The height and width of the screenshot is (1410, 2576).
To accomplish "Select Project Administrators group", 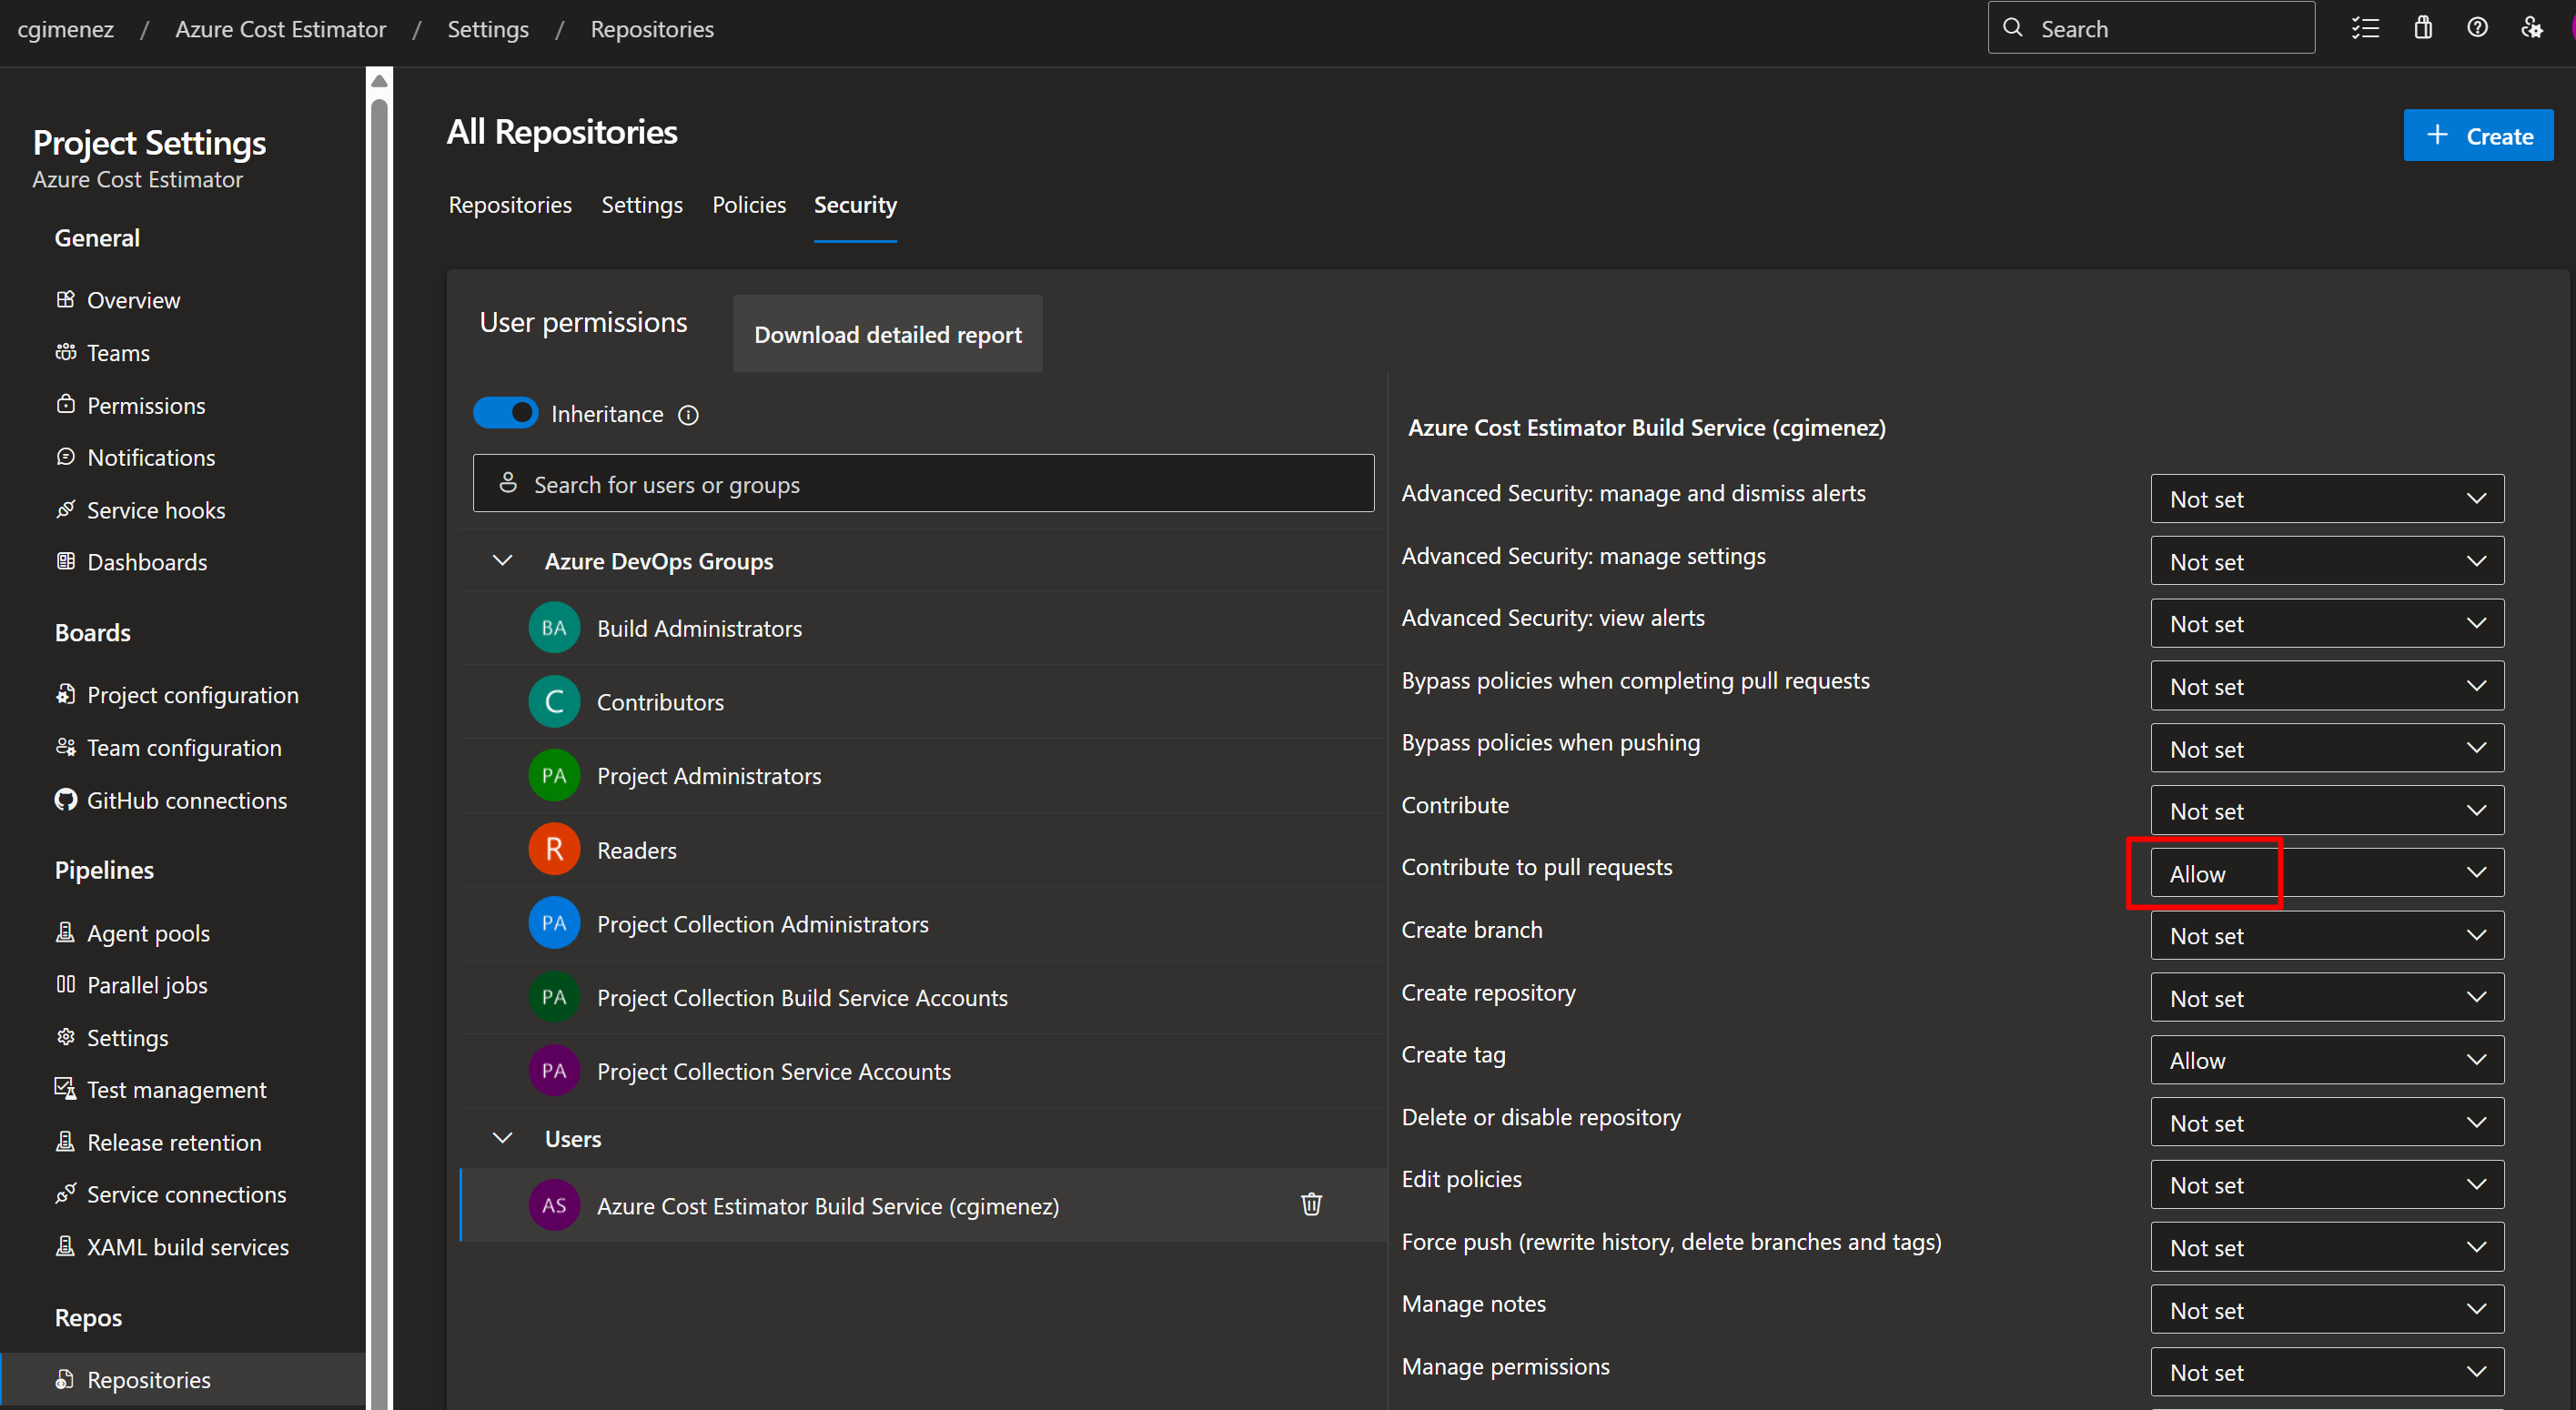I will (923, 776).
